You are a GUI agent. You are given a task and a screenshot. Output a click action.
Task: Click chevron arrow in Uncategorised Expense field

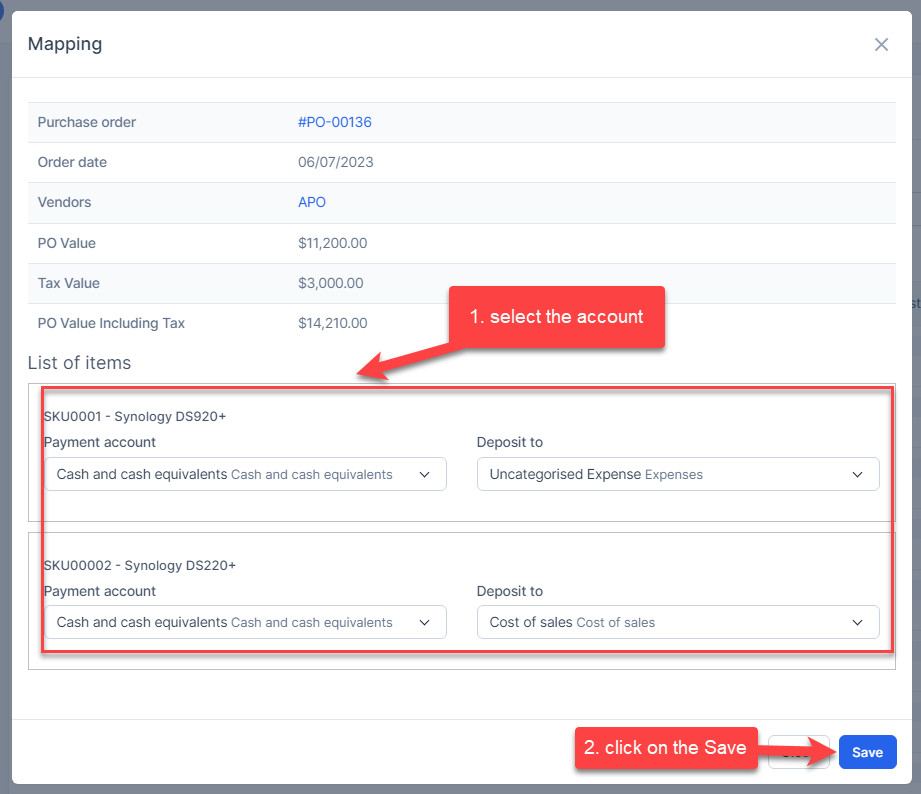(857, 474)
